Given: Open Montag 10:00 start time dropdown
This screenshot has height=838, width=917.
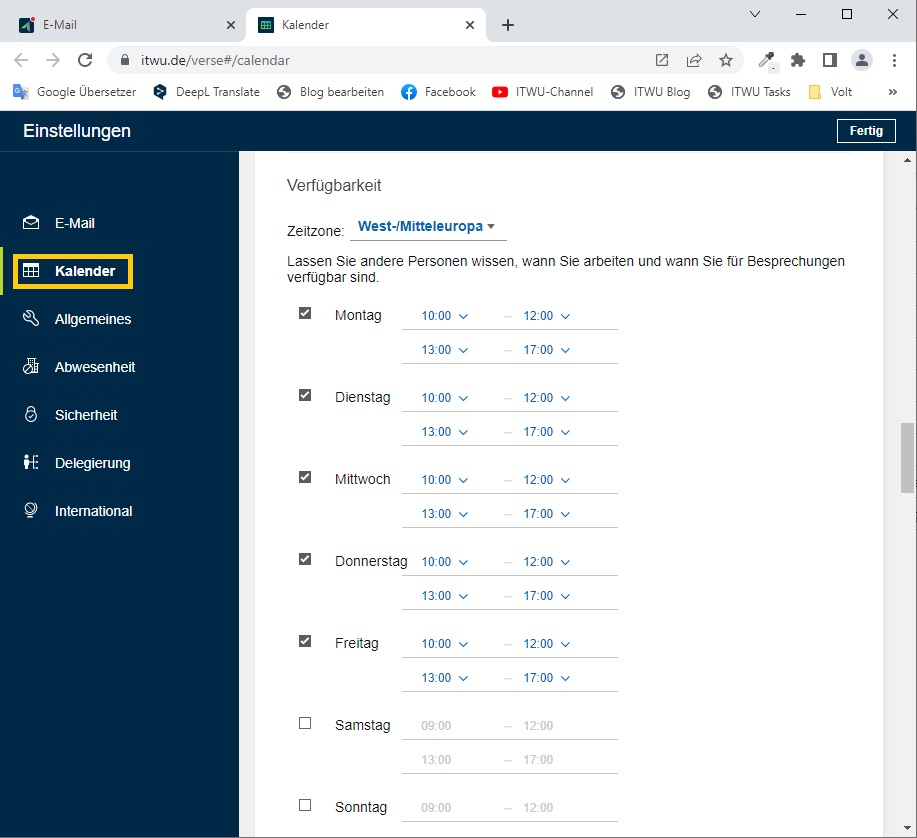Looking at the screenshot, I should pos(444,316).
